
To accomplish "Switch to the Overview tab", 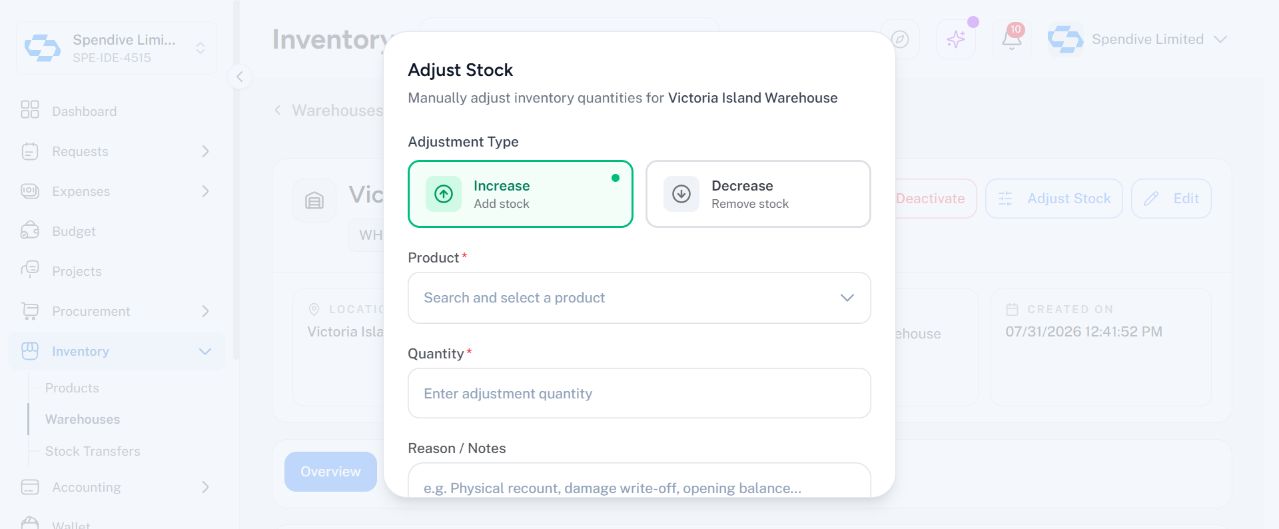I will (x=330, y=472).
